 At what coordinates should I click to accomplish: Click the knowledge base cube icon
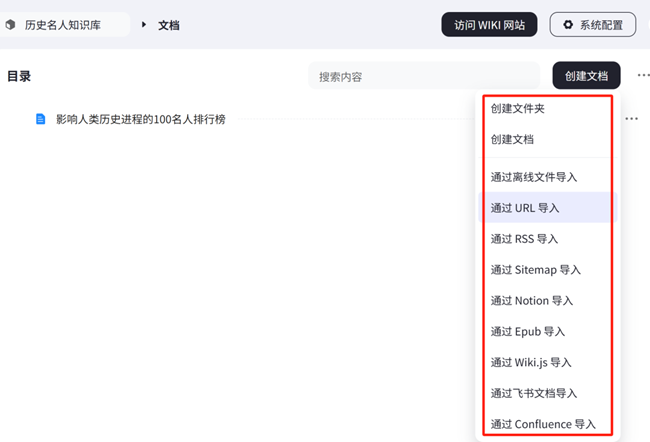click(10, 25)
